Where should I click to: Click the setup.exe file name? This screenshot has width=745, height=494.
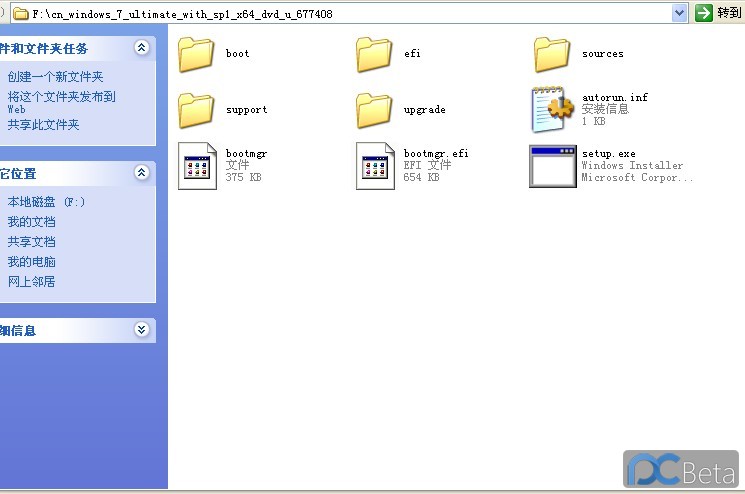[609, 154]
